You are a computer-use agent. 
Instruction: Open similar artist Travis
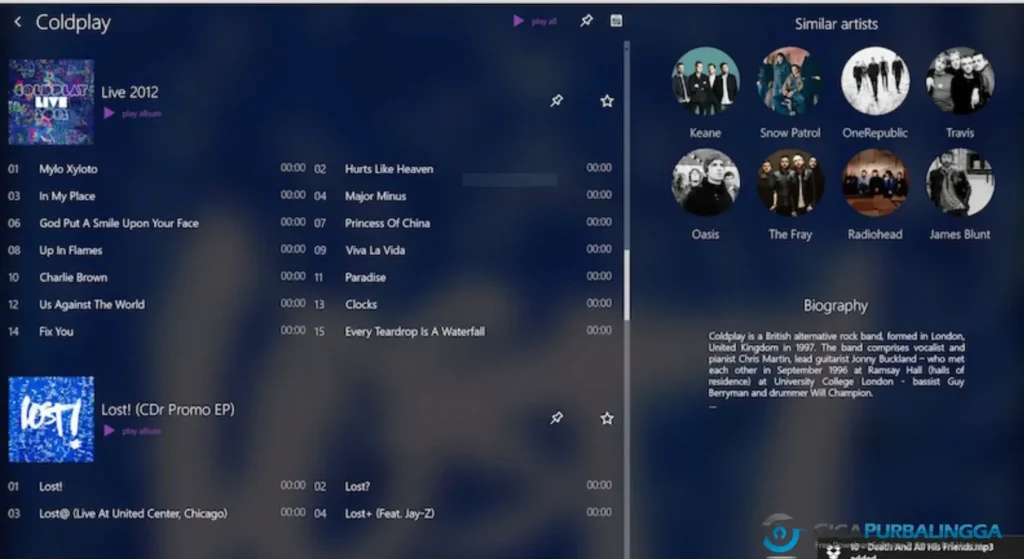tap(960, 81)
